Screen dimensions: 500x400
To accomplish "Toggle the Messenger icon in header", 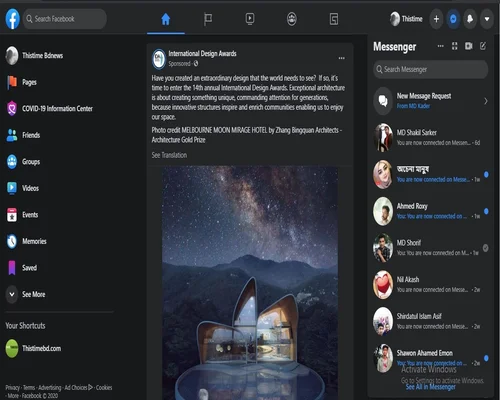I will tap(453, 19).
